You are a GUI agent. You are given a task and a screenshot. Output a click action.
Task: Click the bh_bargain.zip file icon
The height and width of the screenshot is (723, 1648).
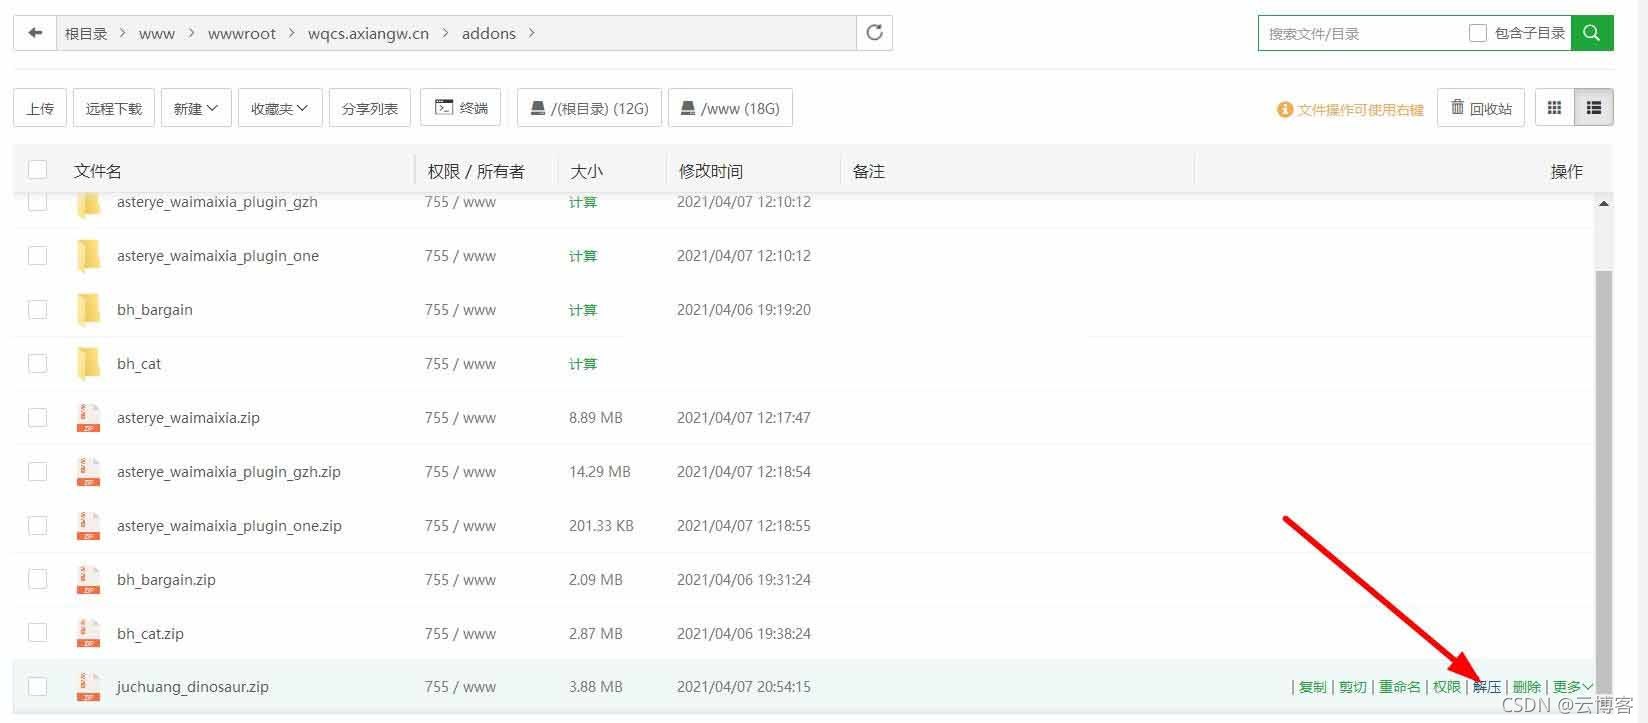(88, 580)
